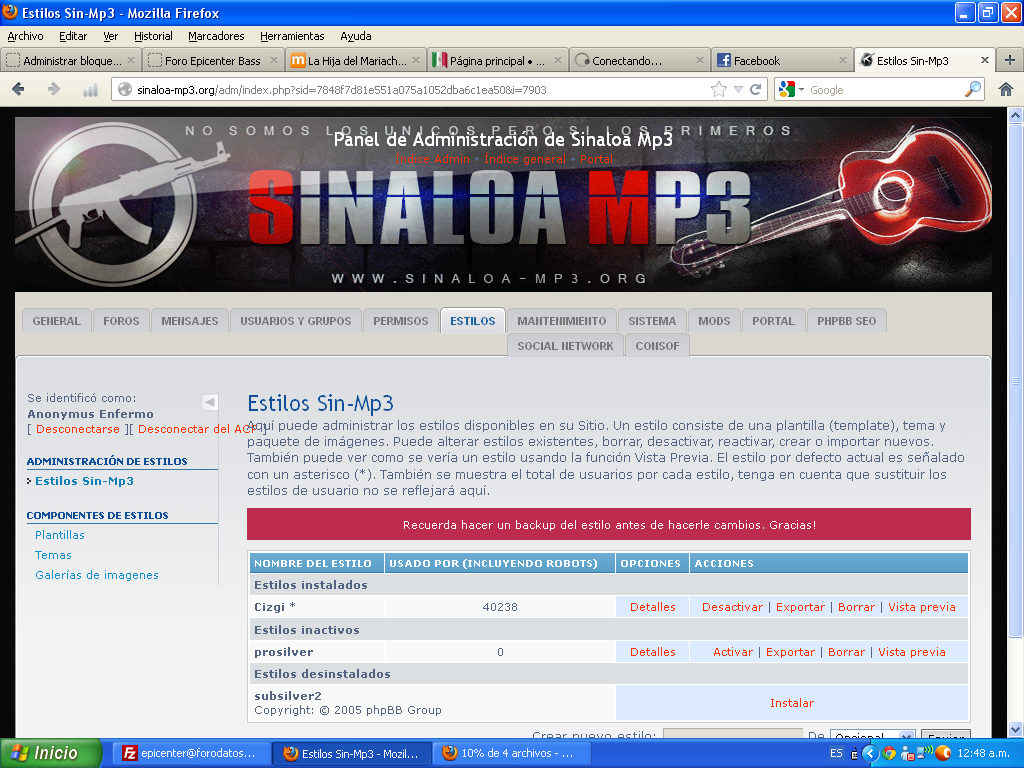Click Desactivar for the Cizgi style
The height and width of the screenshot is (768, 1024).
pos(732,607)
